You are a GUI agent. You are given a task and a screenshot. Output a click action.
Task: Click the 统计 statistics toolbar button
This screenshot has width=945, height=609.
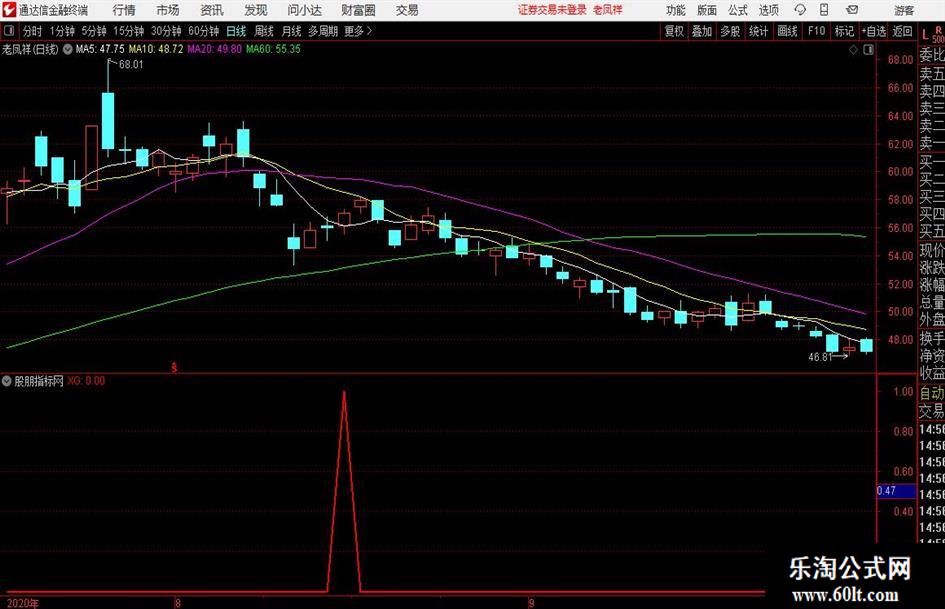(x=758, y=31)
